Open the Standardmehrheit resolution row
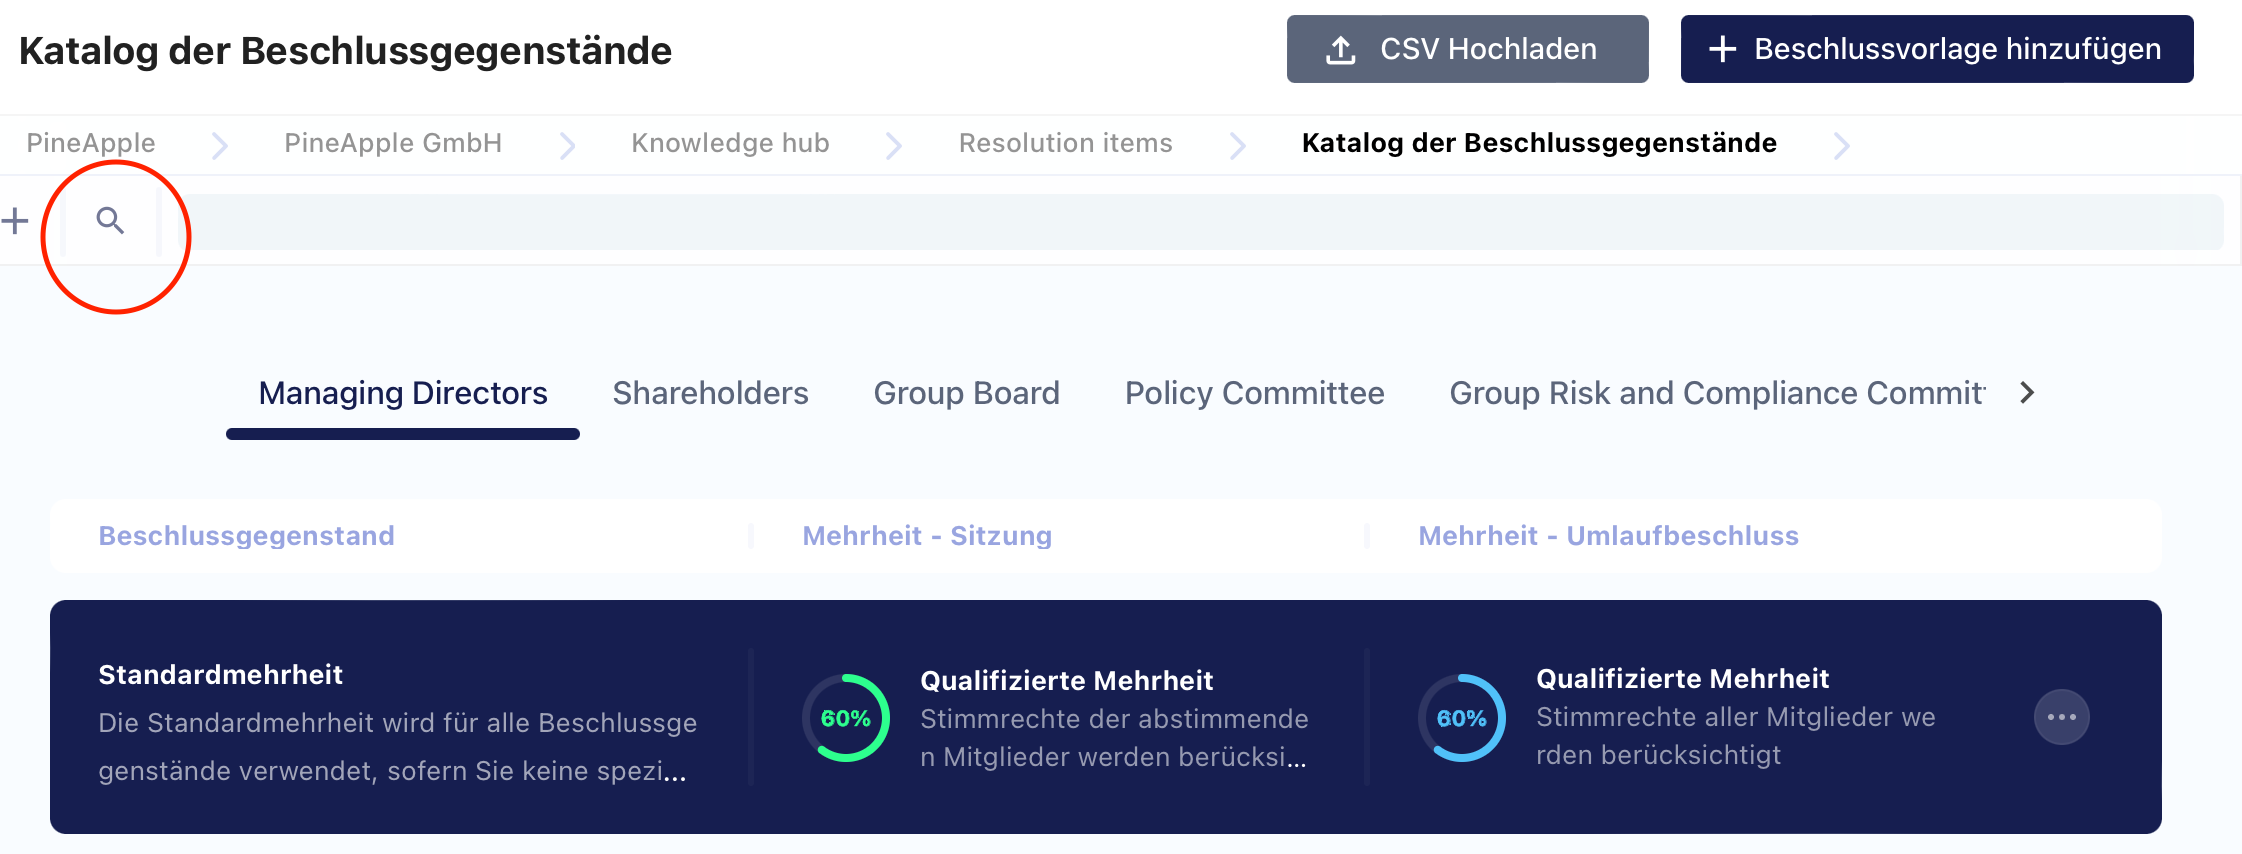 tap(1105, 717)
